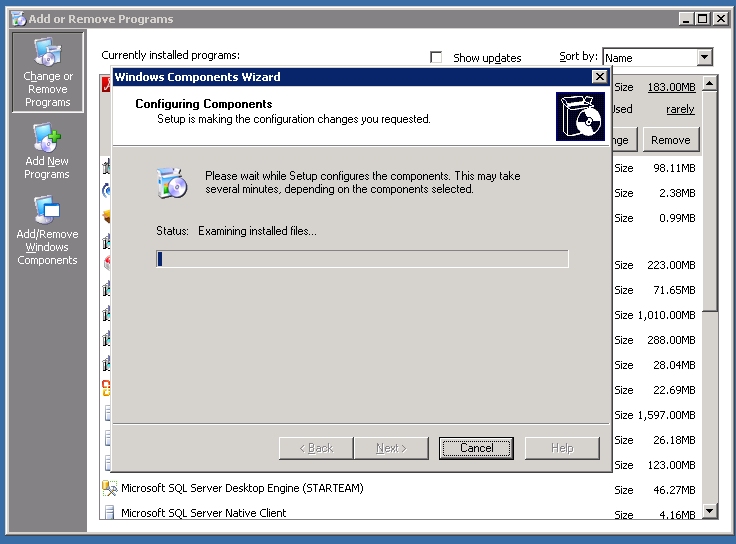Cancel the Windows Components Wizard
This screenshot has width=736, height=544.
click(476, 448)
